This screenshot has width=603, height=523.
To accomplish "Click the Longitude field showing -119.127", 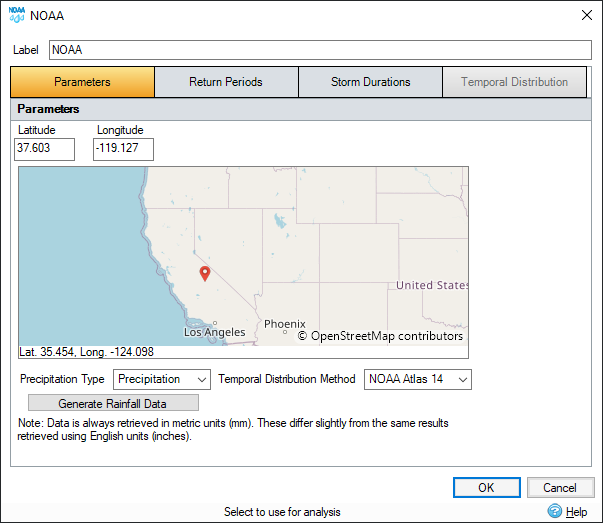I will [x=123, y=149].
